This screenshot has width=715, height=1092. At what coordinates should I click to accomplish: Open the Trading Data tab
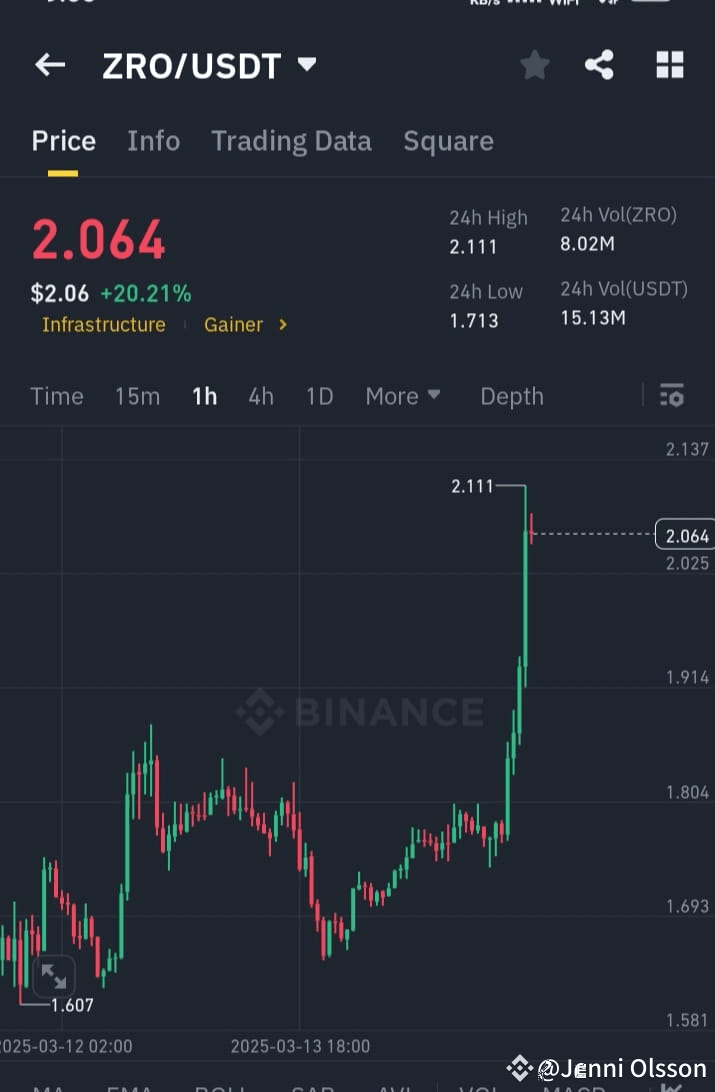pyautogui.click(x=291, y=141)
